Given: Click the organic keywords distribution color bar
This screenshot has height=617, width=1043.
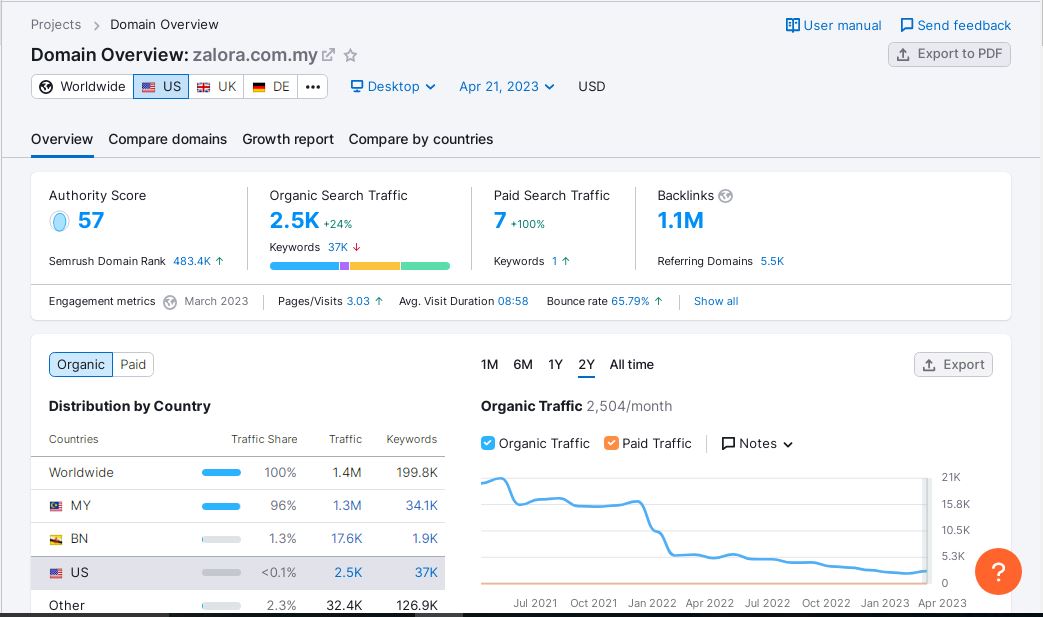Looking at the screenshot, I should tap(359, 266).
